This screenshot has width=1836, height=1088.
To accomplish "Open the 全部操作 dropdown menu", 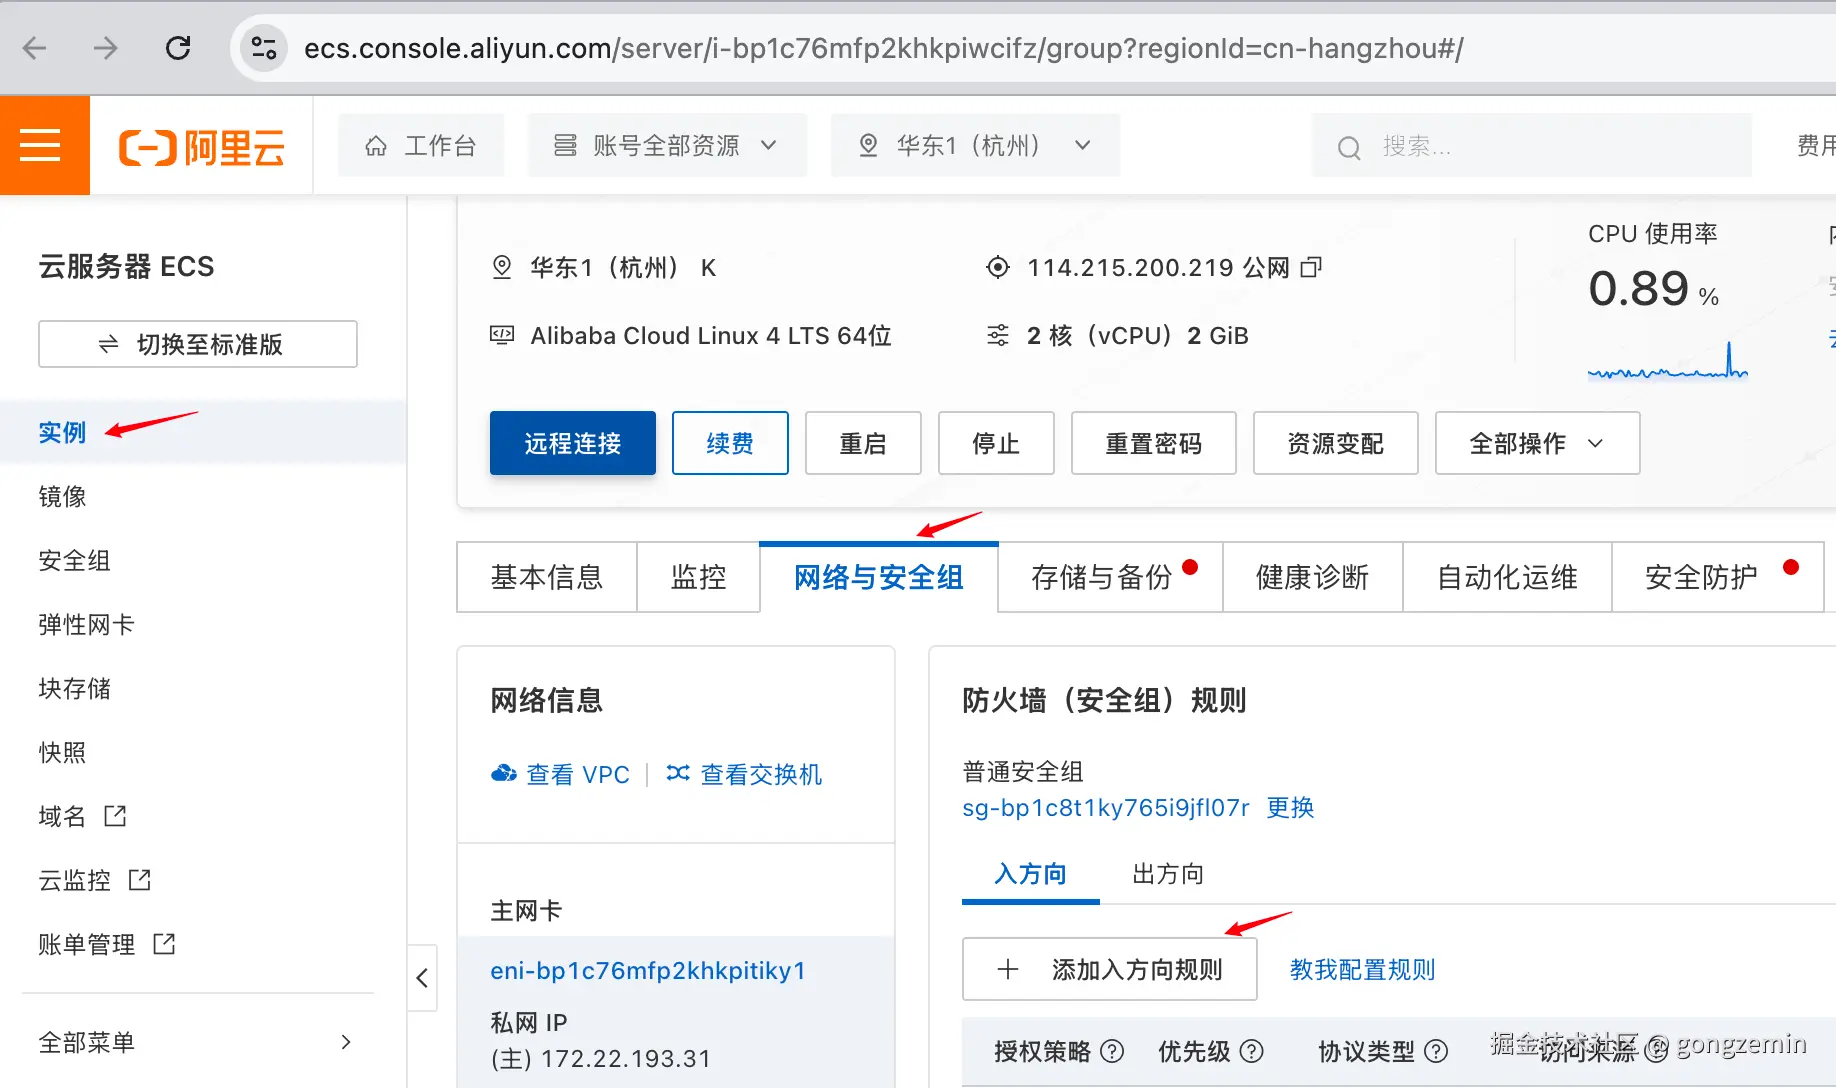I will pos(1537,443).
